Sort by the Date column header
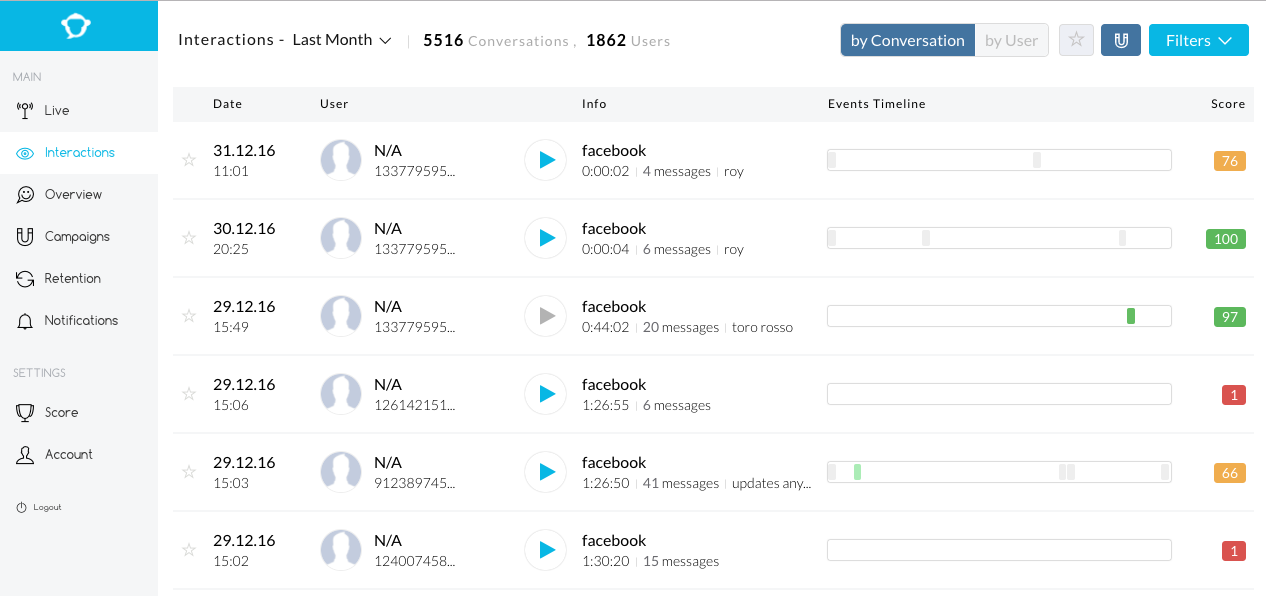The height and width of the screenshot is (596, 1266). (x=227, y=104)
